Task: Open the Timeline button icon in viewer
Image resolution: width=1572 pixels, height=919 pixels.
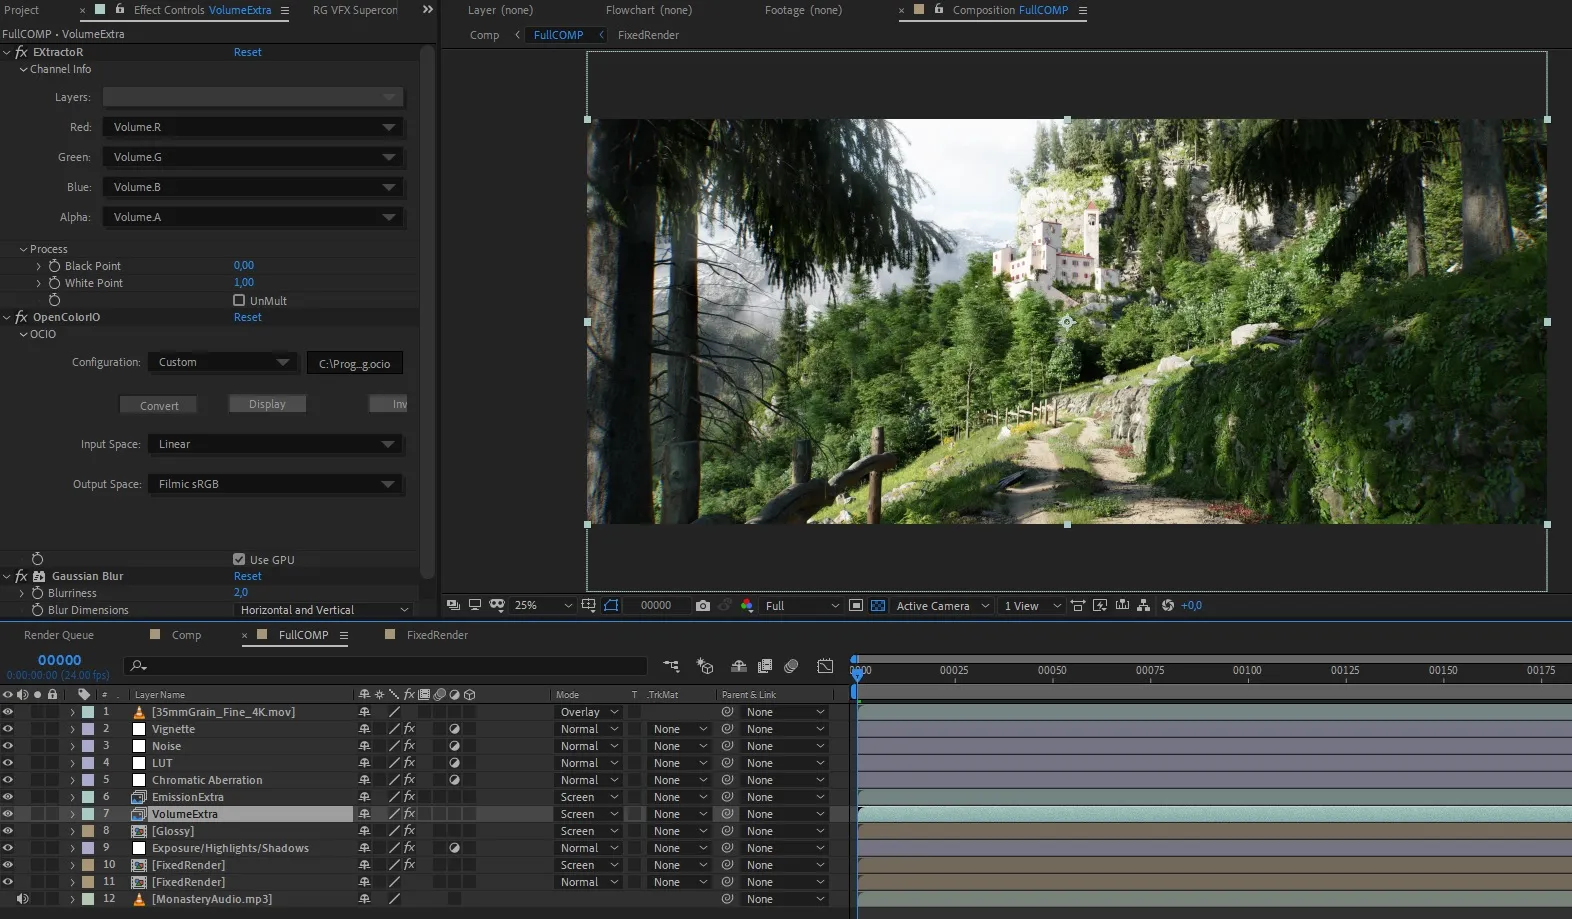Action: 1122,606
